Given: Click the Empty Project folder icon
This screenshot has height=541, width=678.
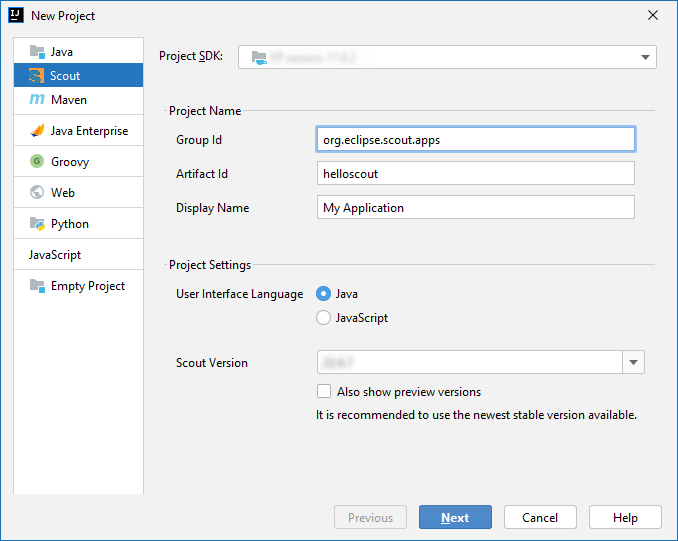Looking at the screenshot, I should pos(37,286).
